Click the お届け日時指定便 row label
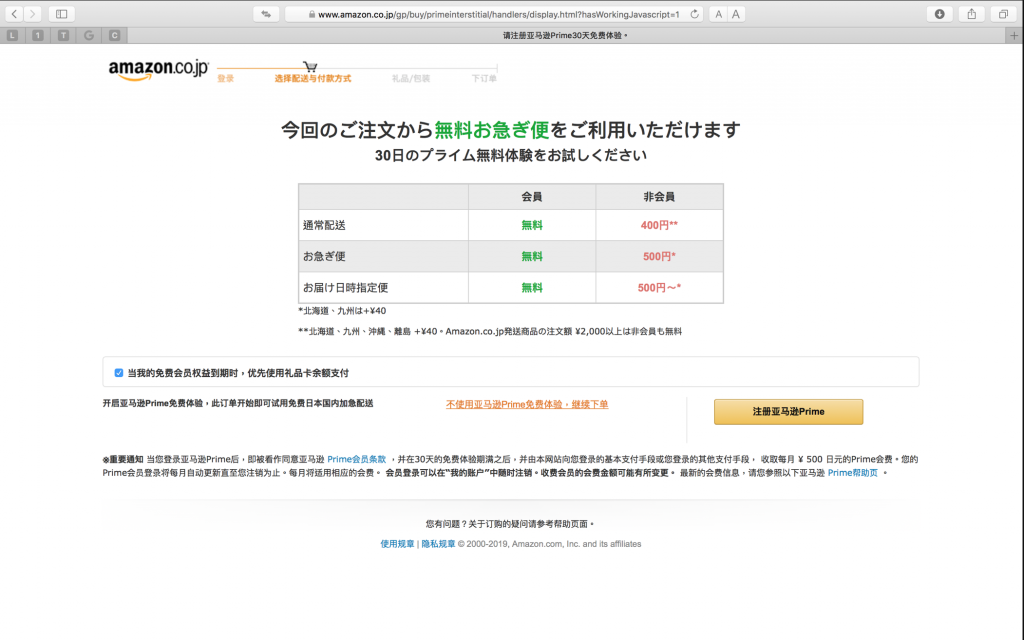The image size is (1024, 640). tap(345, 287)
